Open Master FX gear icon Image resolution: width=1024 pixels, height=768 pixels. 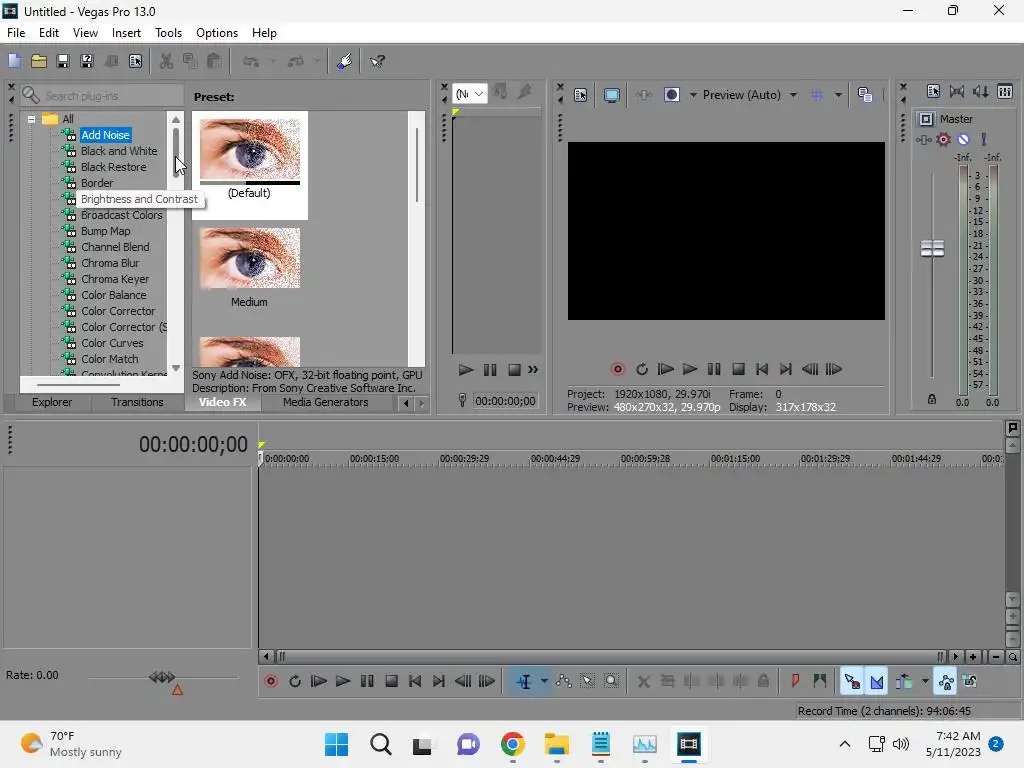943,139
